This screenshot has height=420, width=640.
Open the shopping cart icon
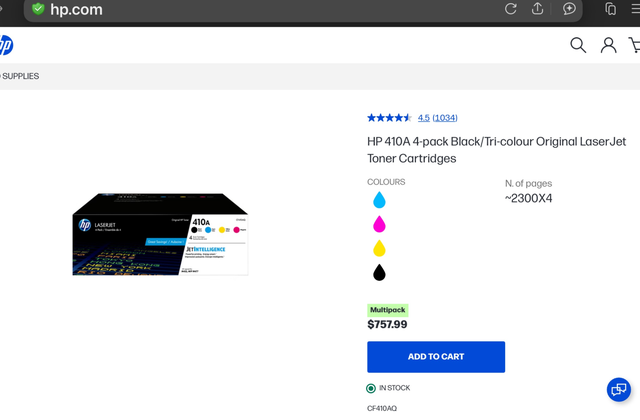(634, 45)
